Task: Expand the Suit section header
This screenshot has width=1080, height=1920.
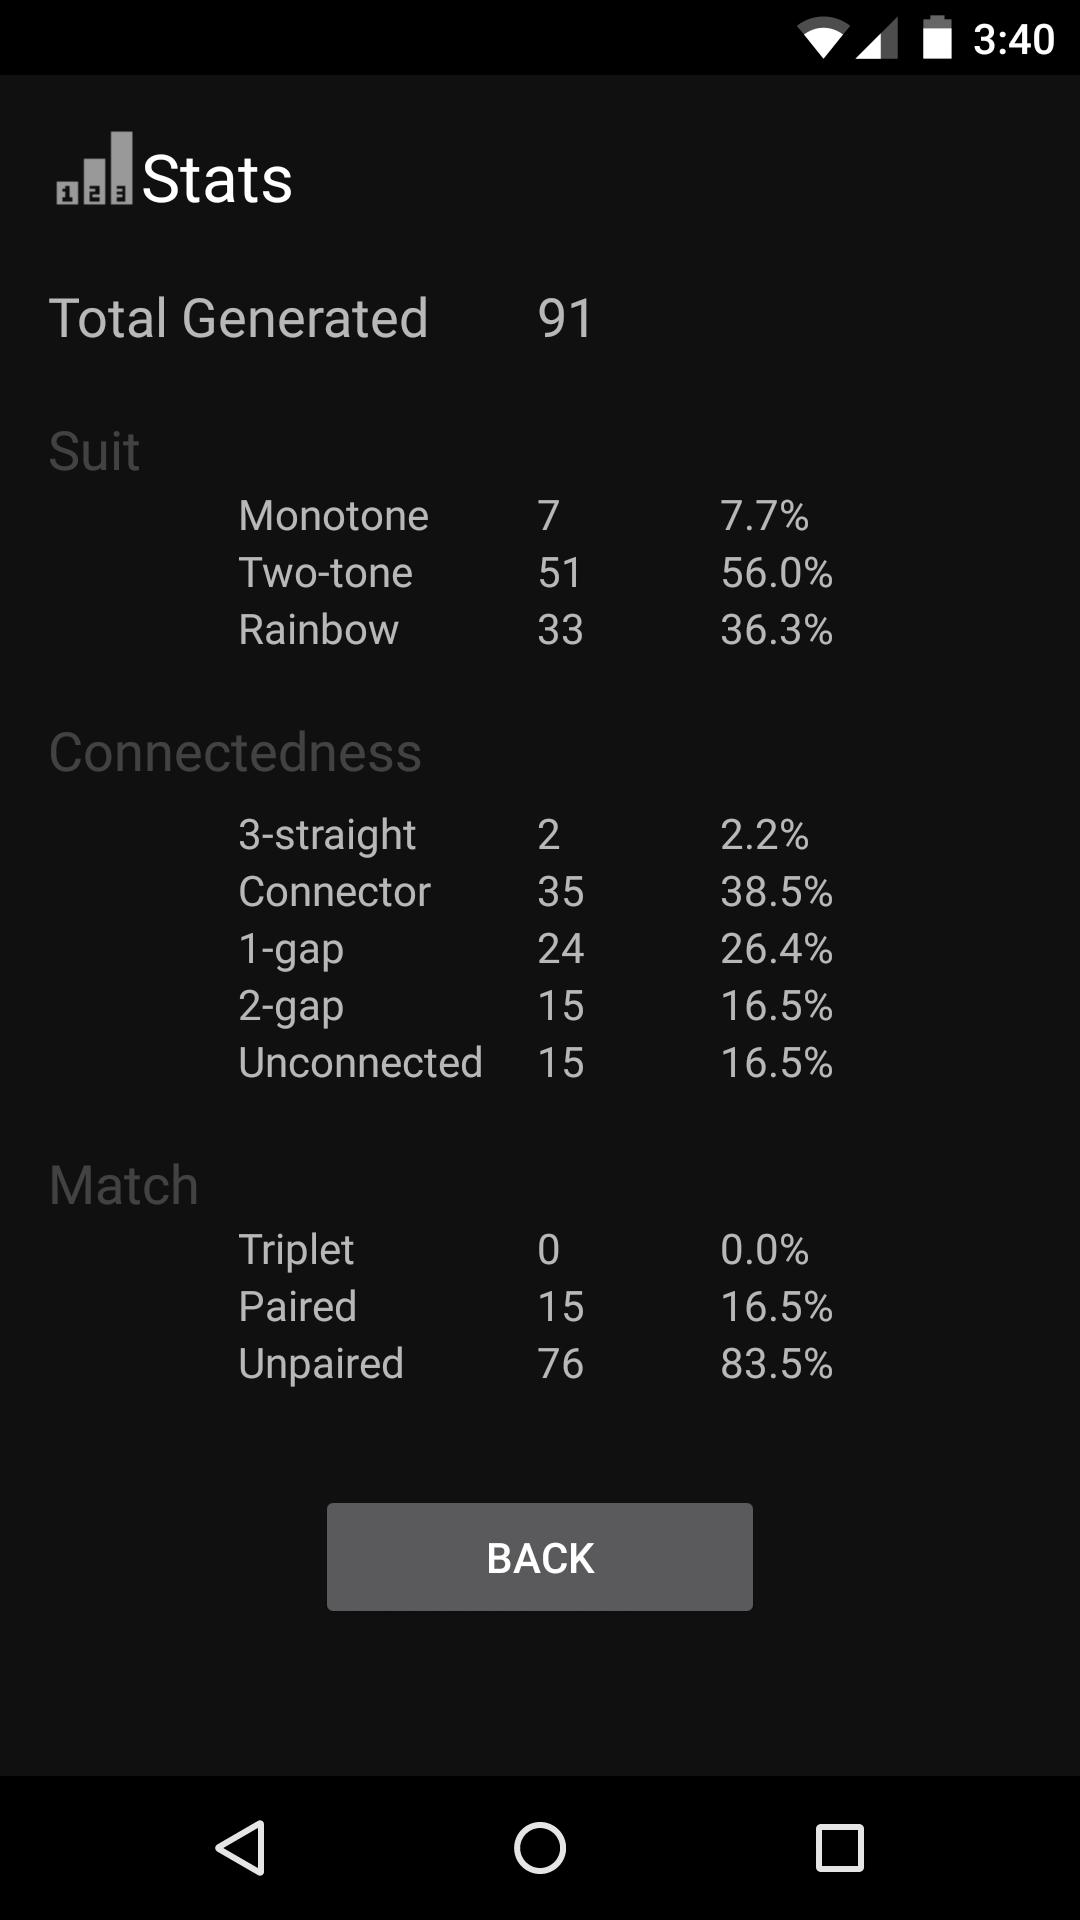Action: coord(96,450)
